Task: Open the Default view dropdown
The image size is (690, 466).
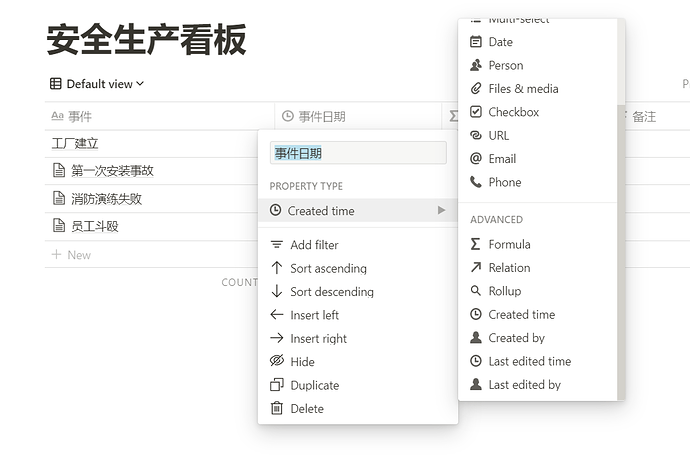Action: pyautogui.click(x=97, y=84)
